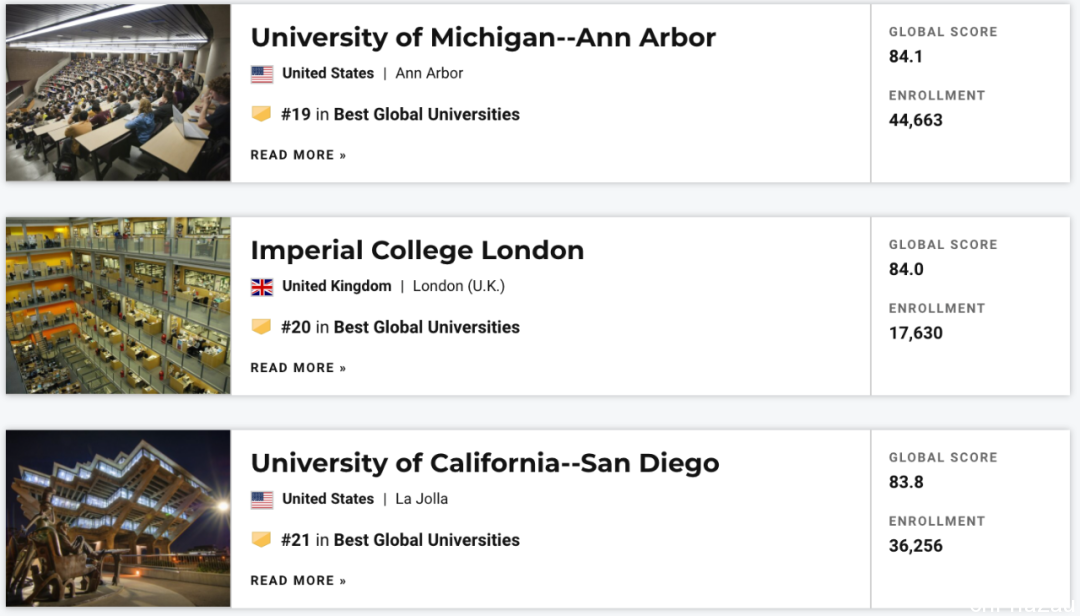Open the Imperial College library thumbnail
The width and height of the screenshot is (1080, 616).
[118, 306]
